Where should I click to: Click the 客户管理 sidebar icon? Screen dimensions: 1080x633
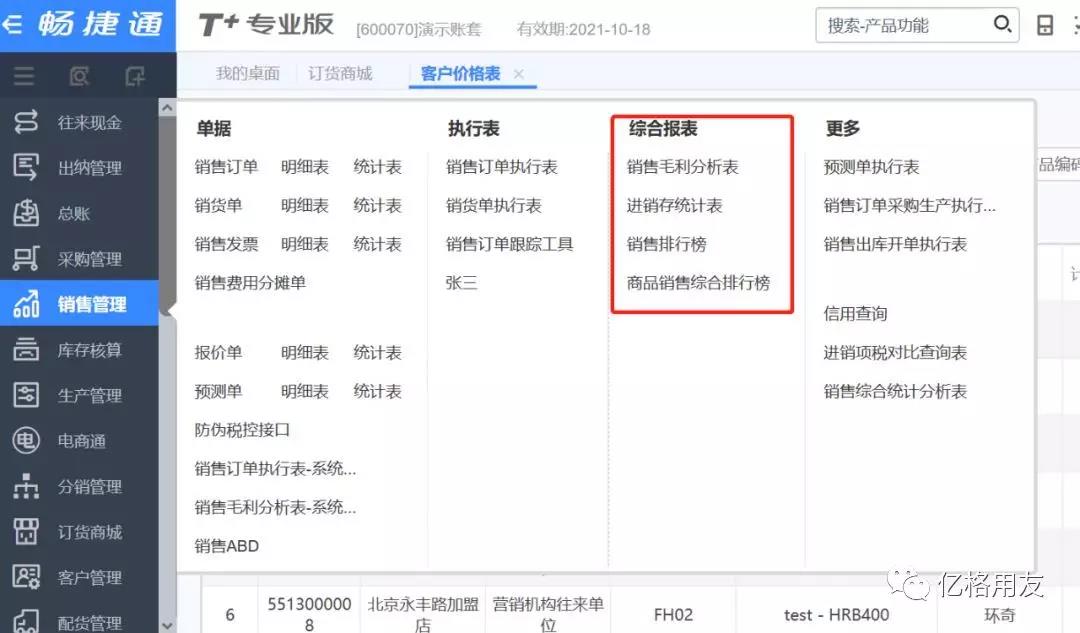click(26, 577)
